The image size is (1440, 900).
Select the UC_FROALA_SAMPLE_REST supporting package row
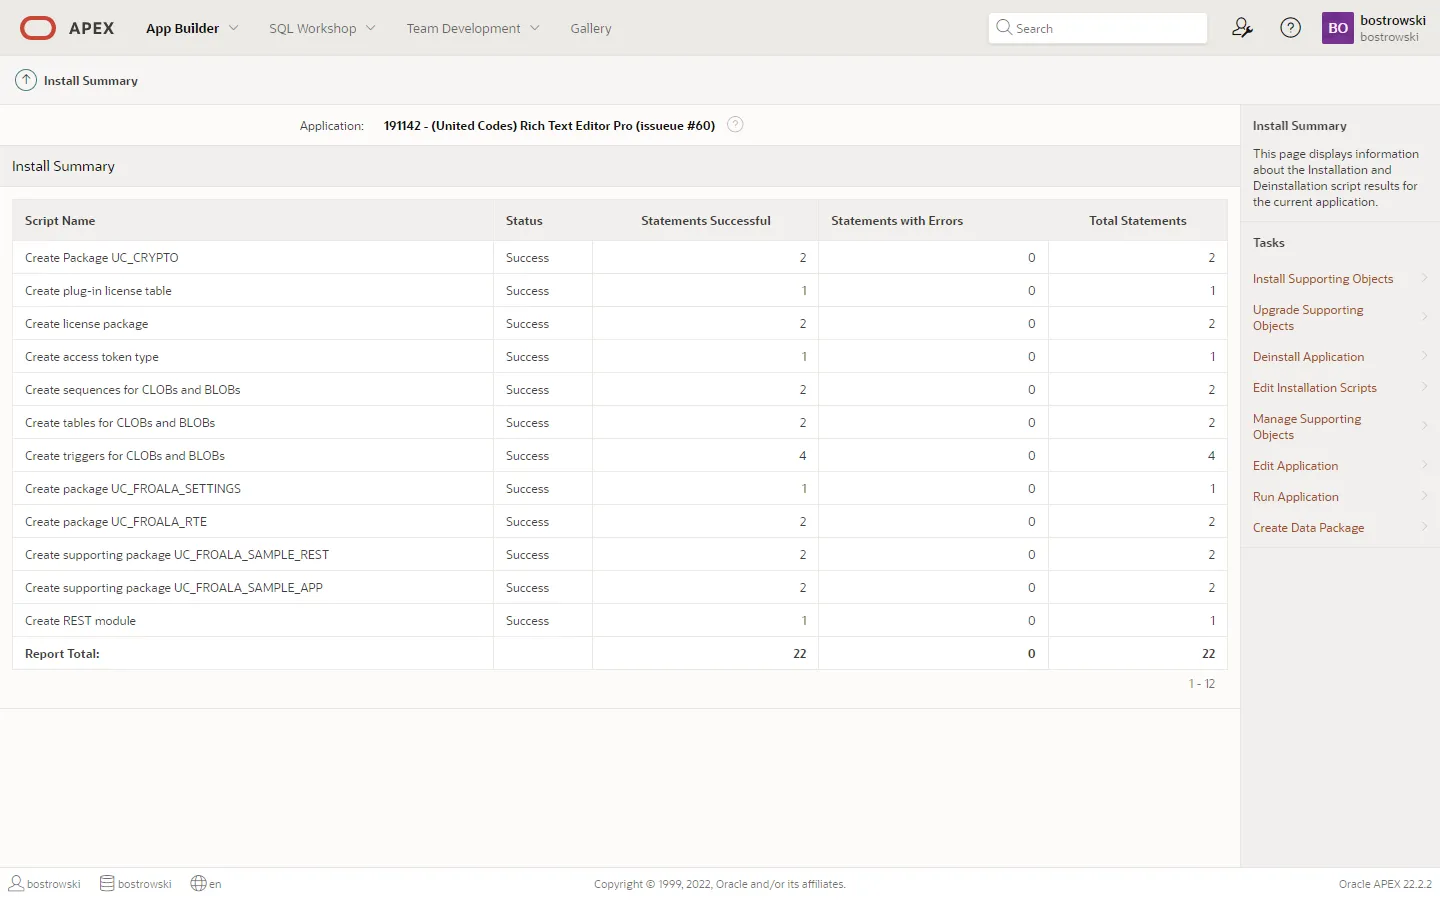pos(620,554)
